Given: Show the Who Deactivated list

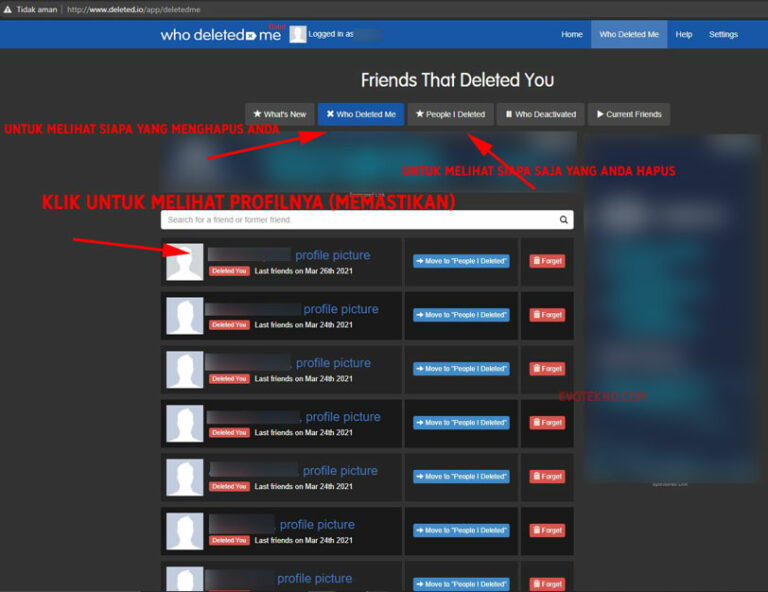Looking at the screenshot, I should click(540, 114).
